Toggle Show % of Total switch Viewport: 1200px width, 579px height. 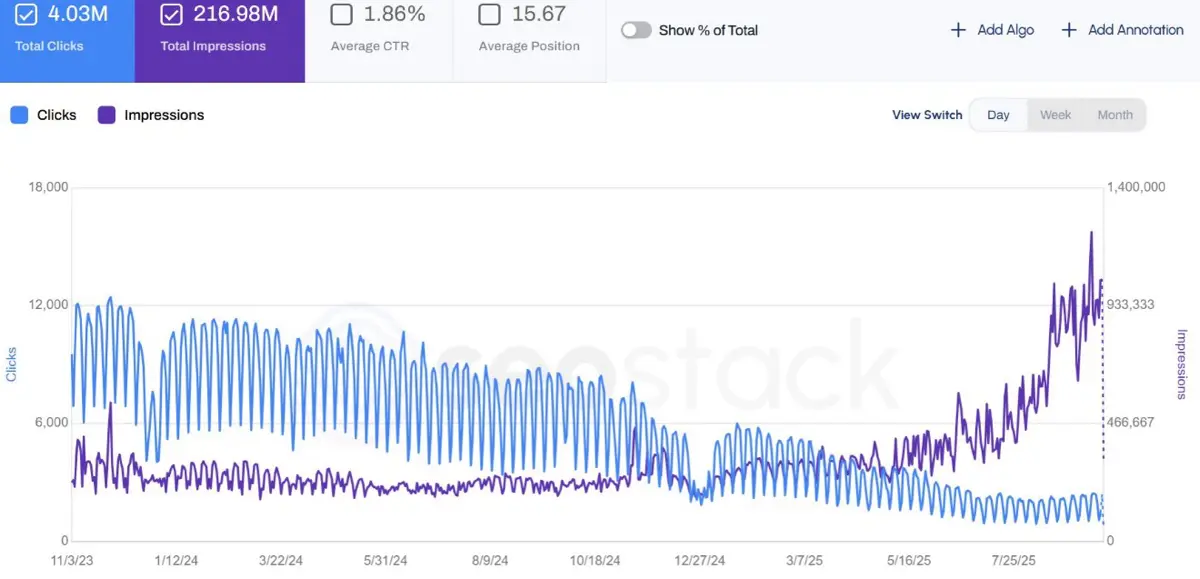[x=636, y=30]
